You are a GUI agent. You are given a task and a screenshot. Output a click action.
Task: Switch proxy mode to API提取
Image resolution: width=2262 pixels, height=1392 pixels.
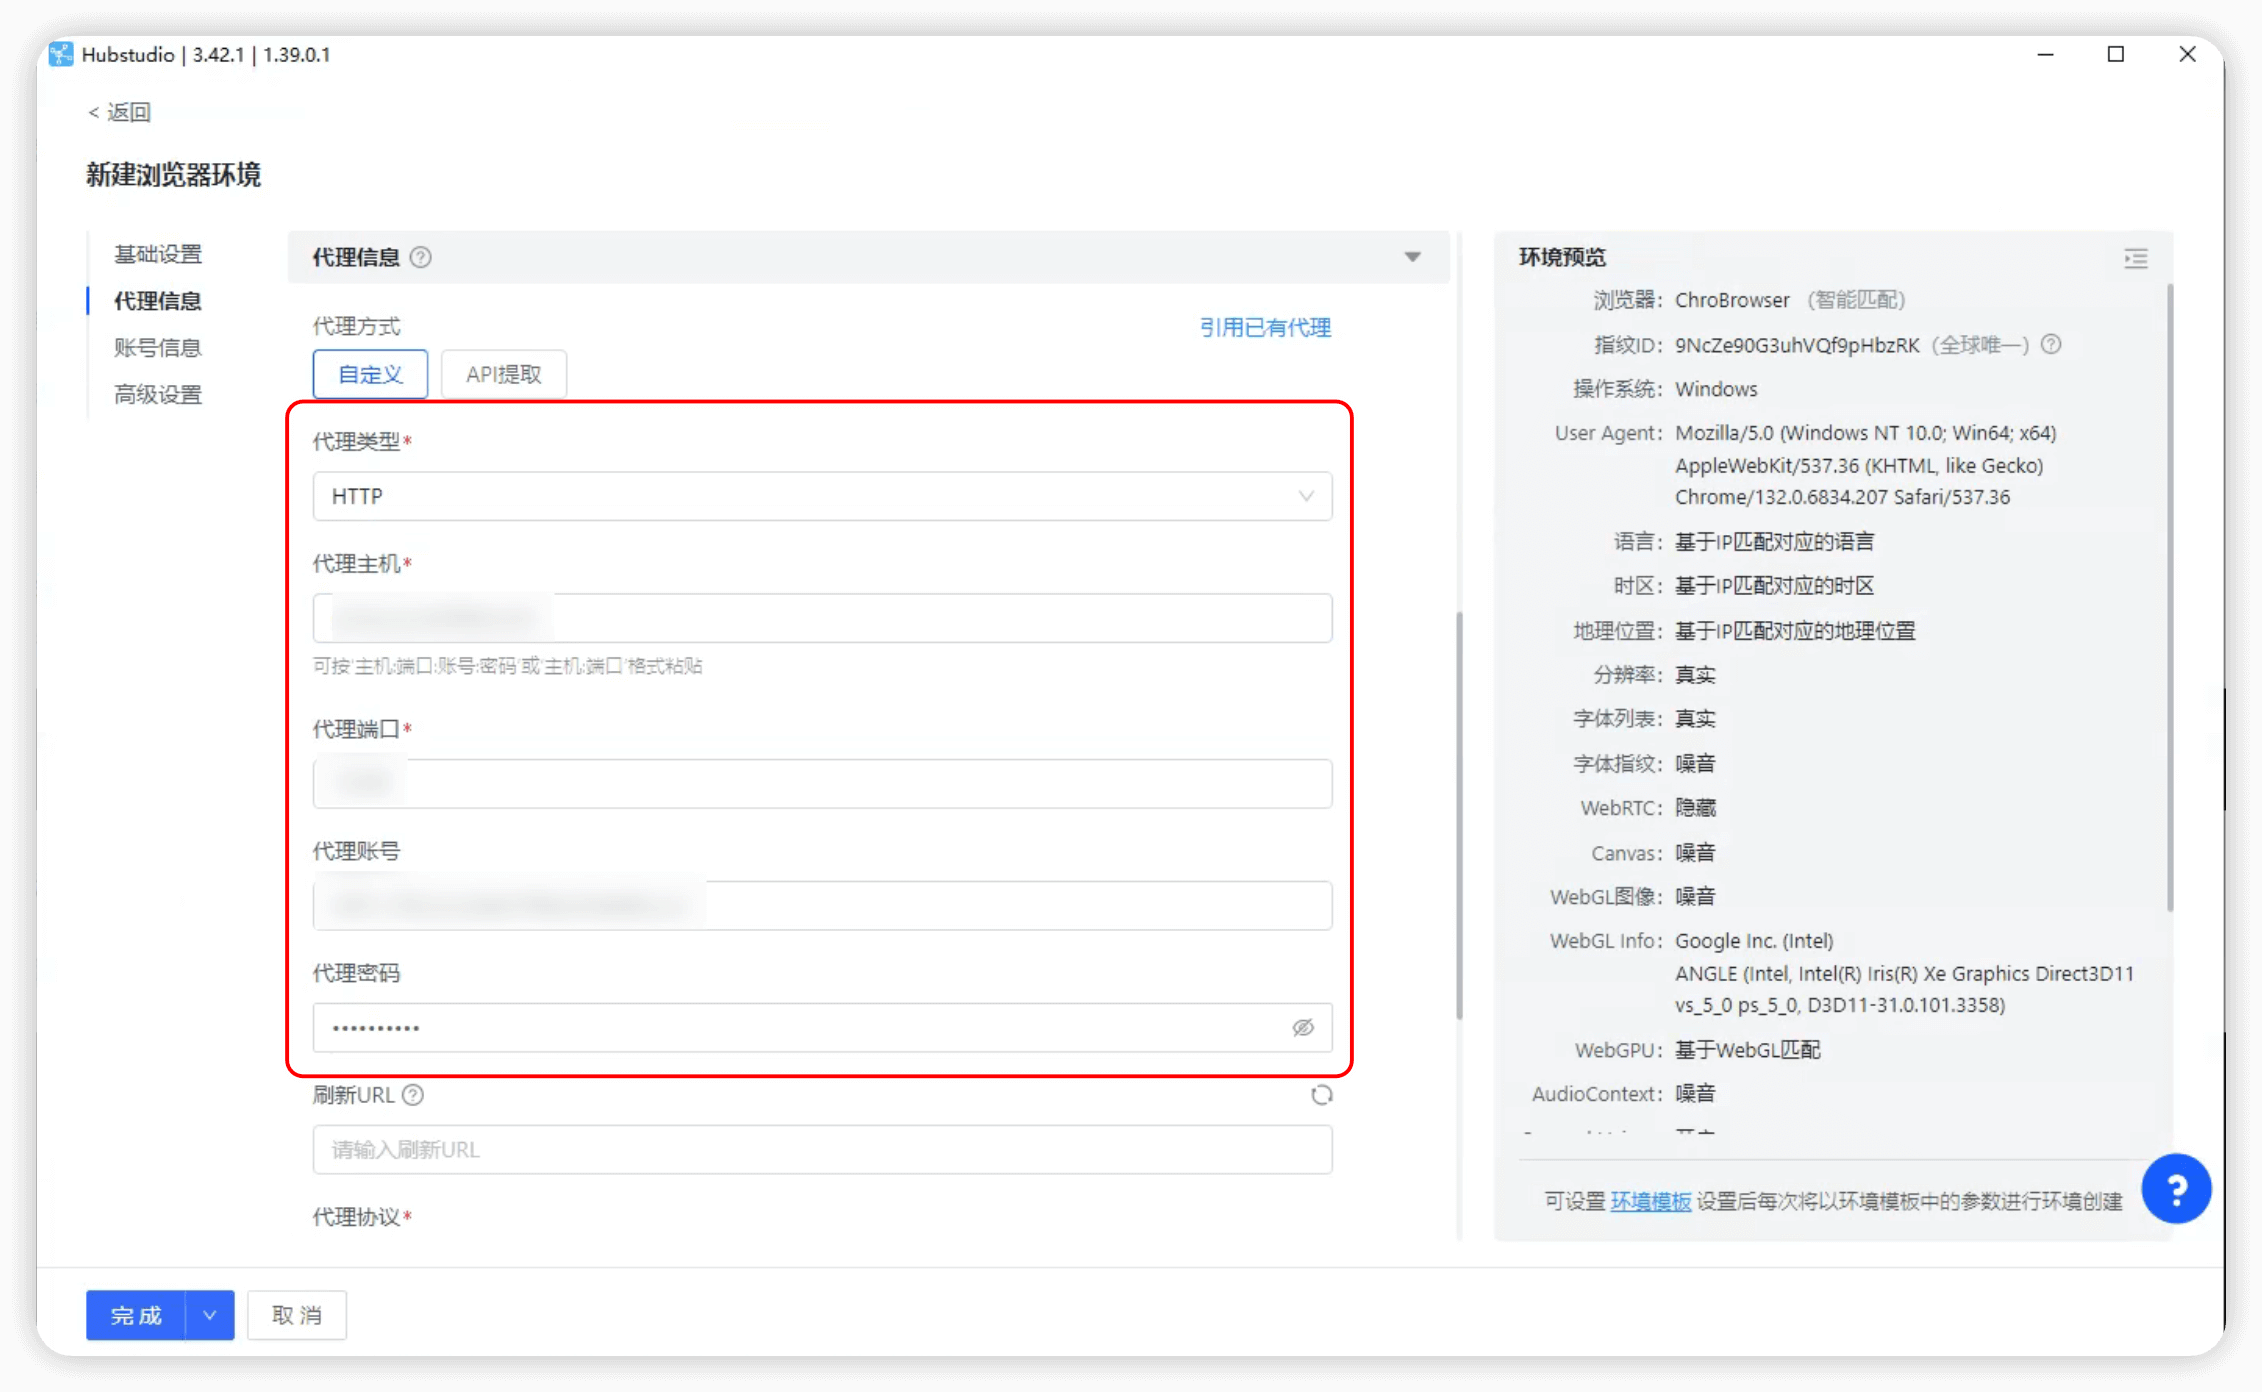(503, 374)
